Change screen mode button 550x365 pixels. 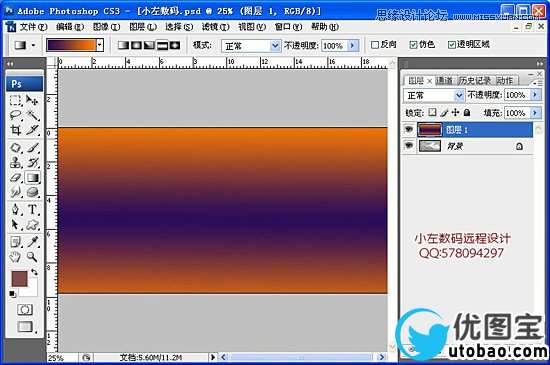coord(25,327)
